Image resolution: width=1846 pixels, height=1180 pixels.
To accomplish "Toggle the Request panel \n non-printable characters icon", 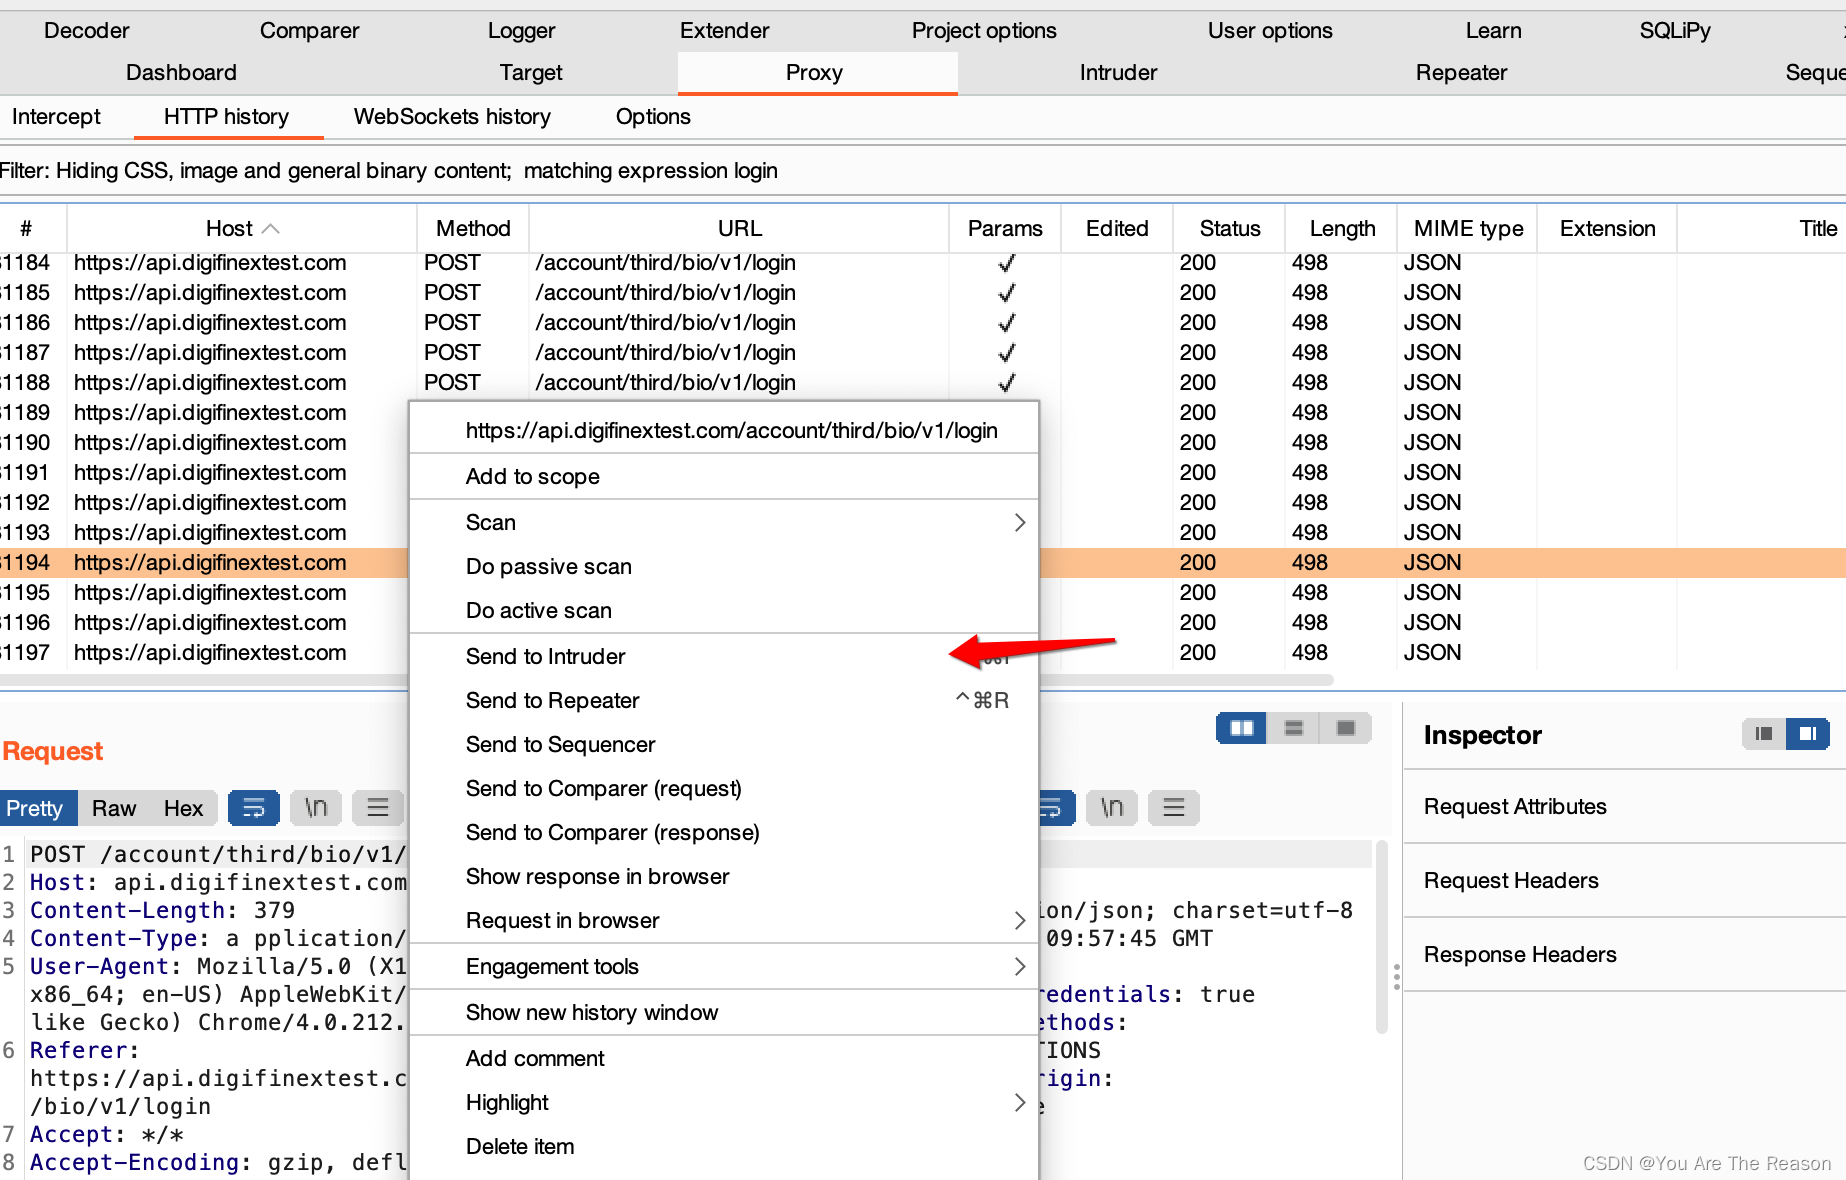I will click(x=316, y=807).
